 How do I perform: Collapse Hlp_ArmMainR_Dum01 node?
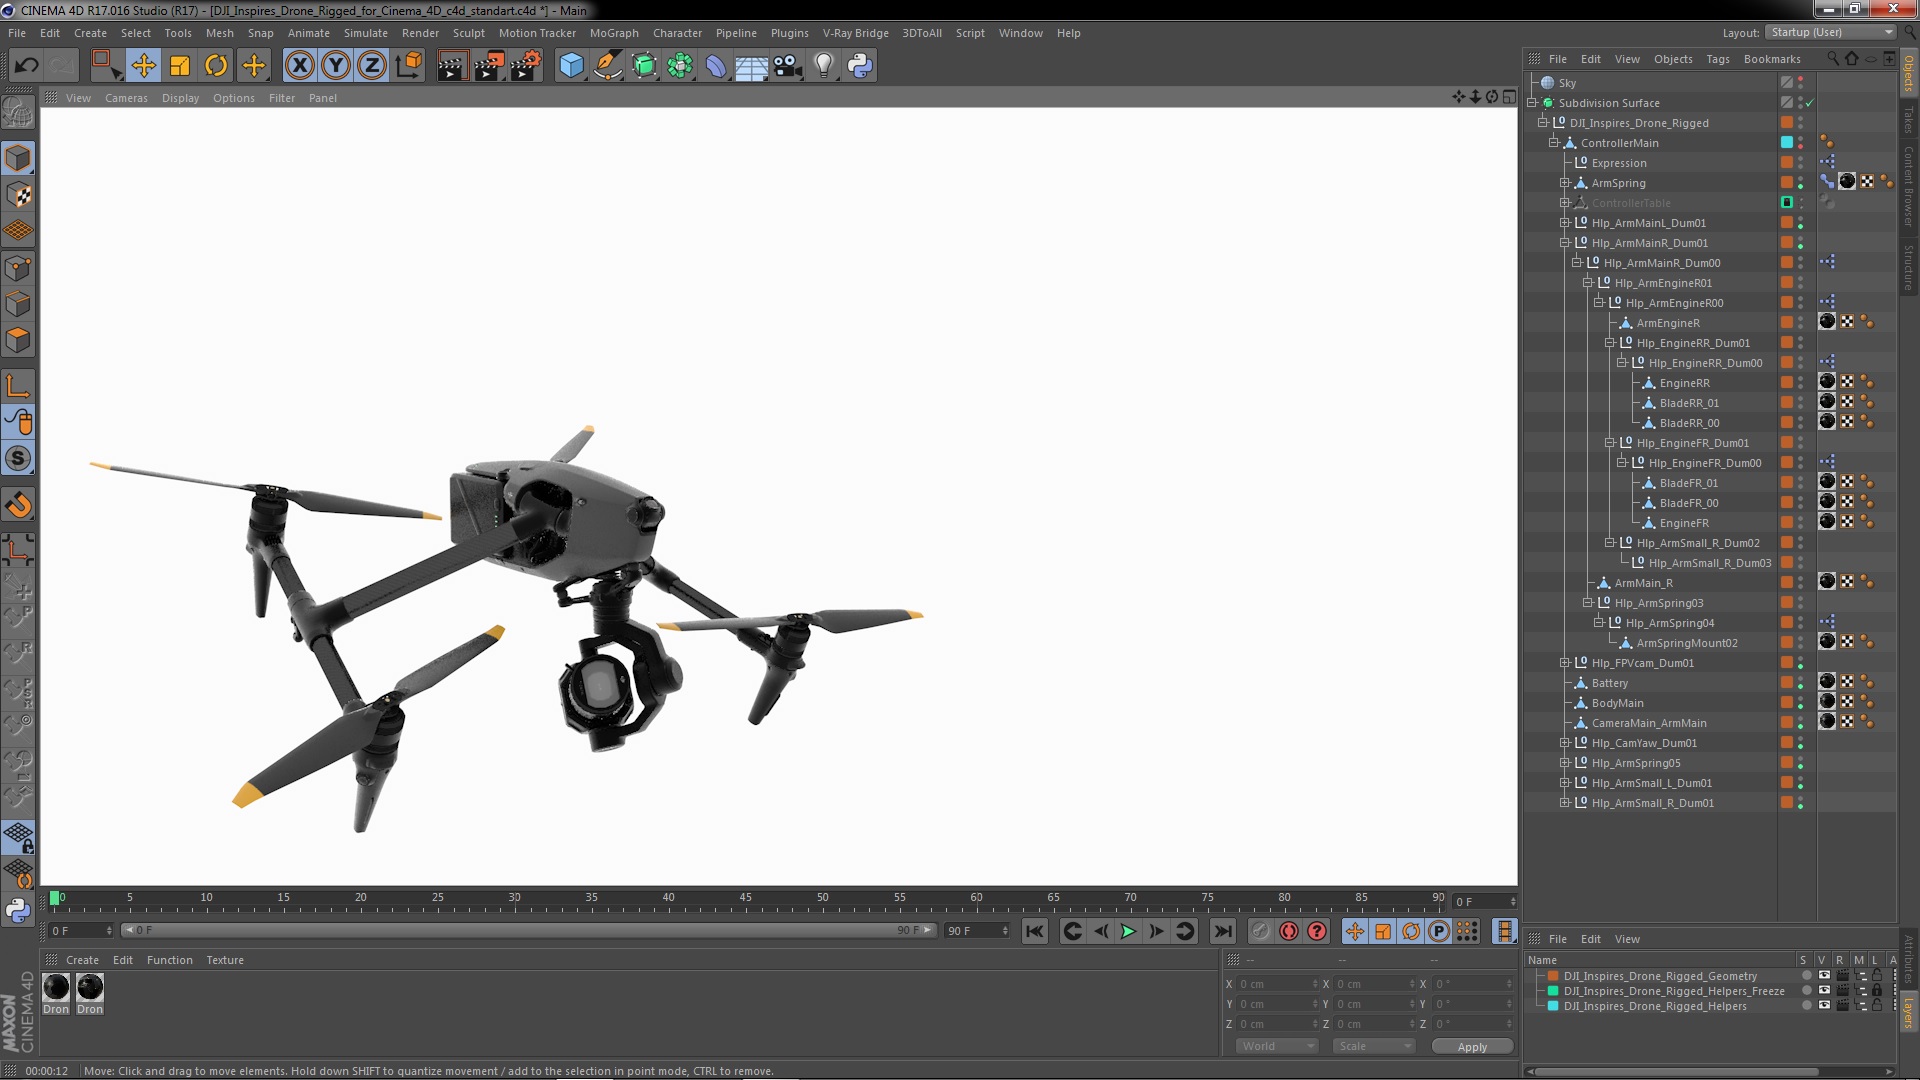(1564, 243)
